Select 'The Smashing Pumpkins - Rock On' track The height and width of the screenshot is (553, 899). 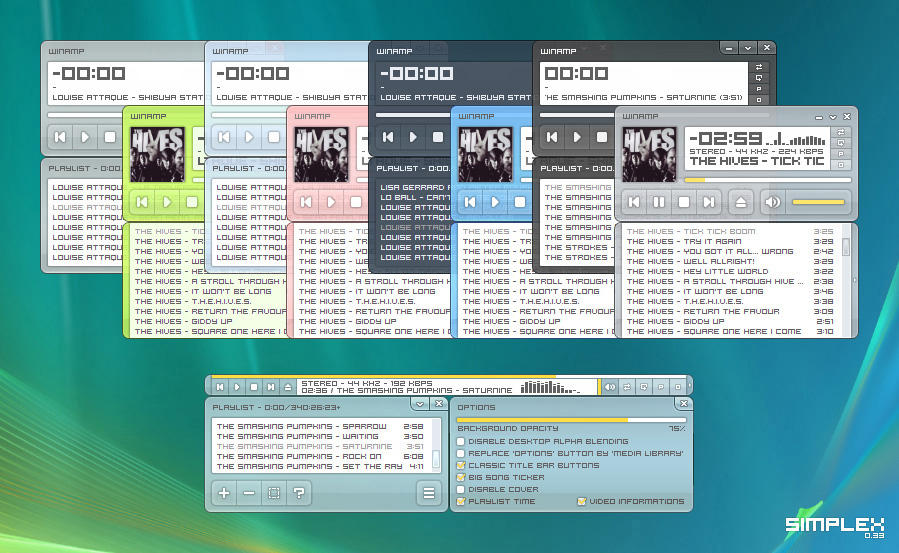320,456
